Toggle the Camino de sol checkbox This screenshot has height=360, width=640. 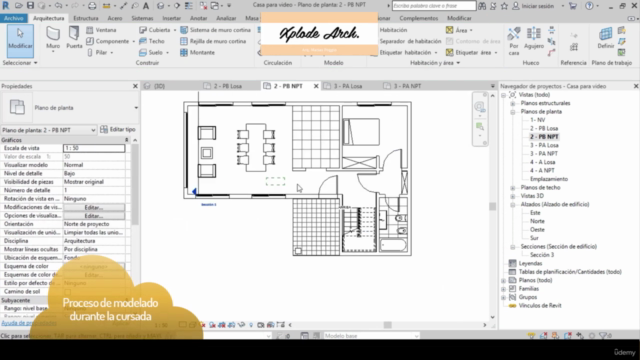[x=67, y=291]
